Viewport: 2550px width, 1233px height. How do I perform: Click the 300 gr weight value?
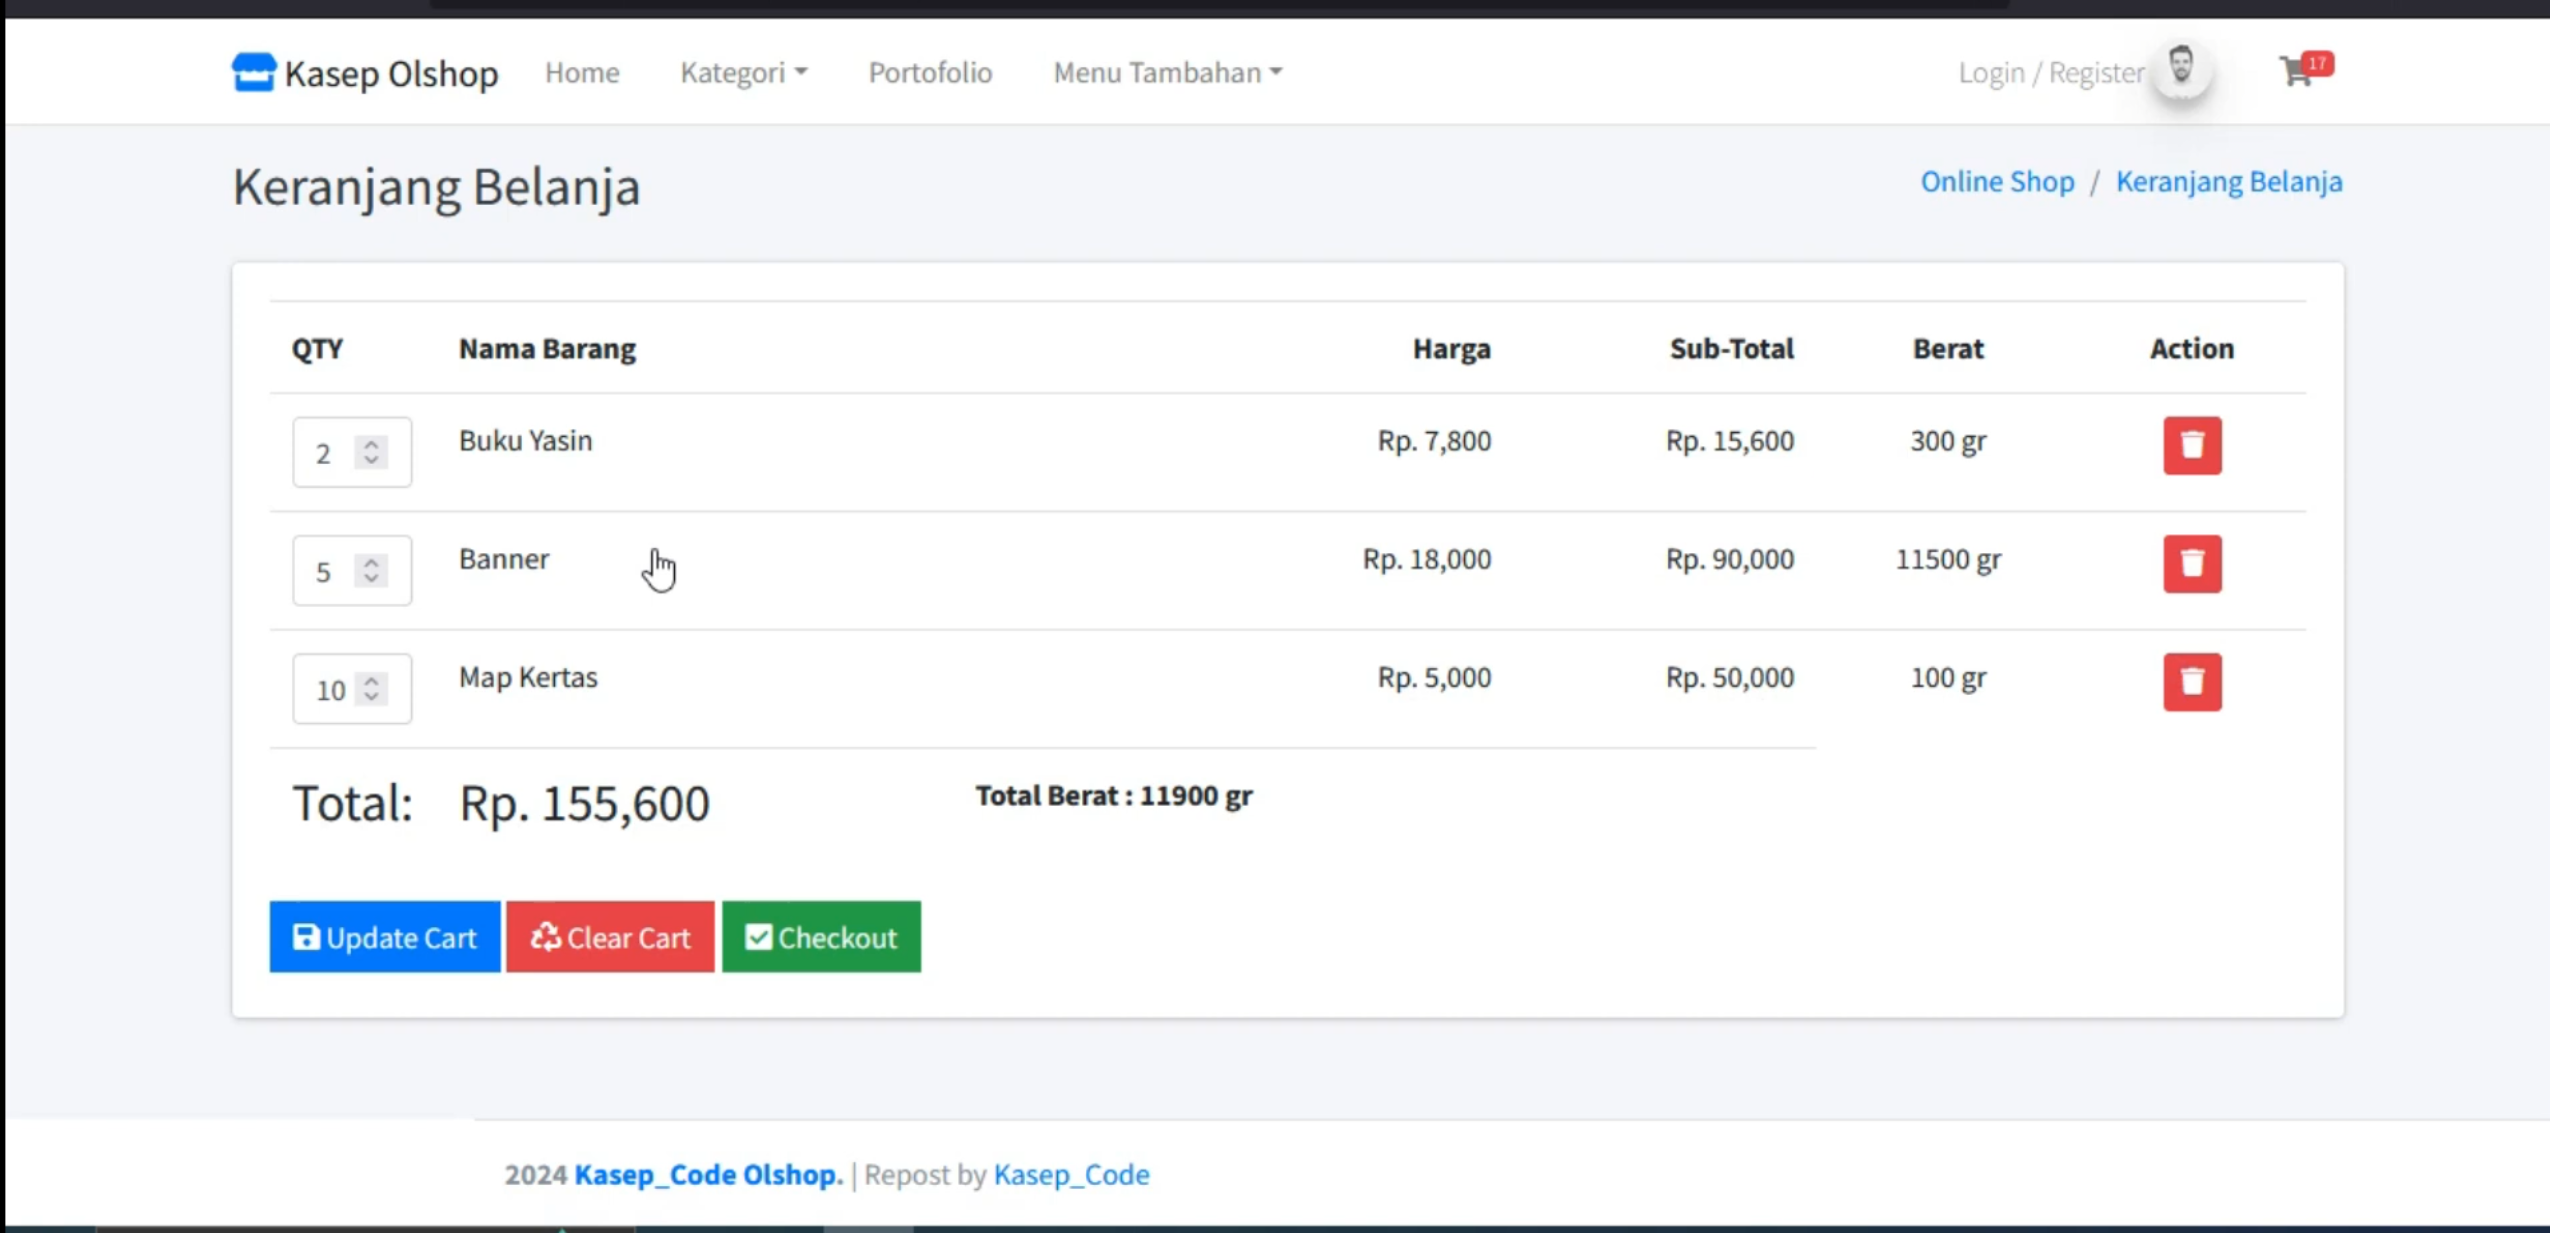1947,440
